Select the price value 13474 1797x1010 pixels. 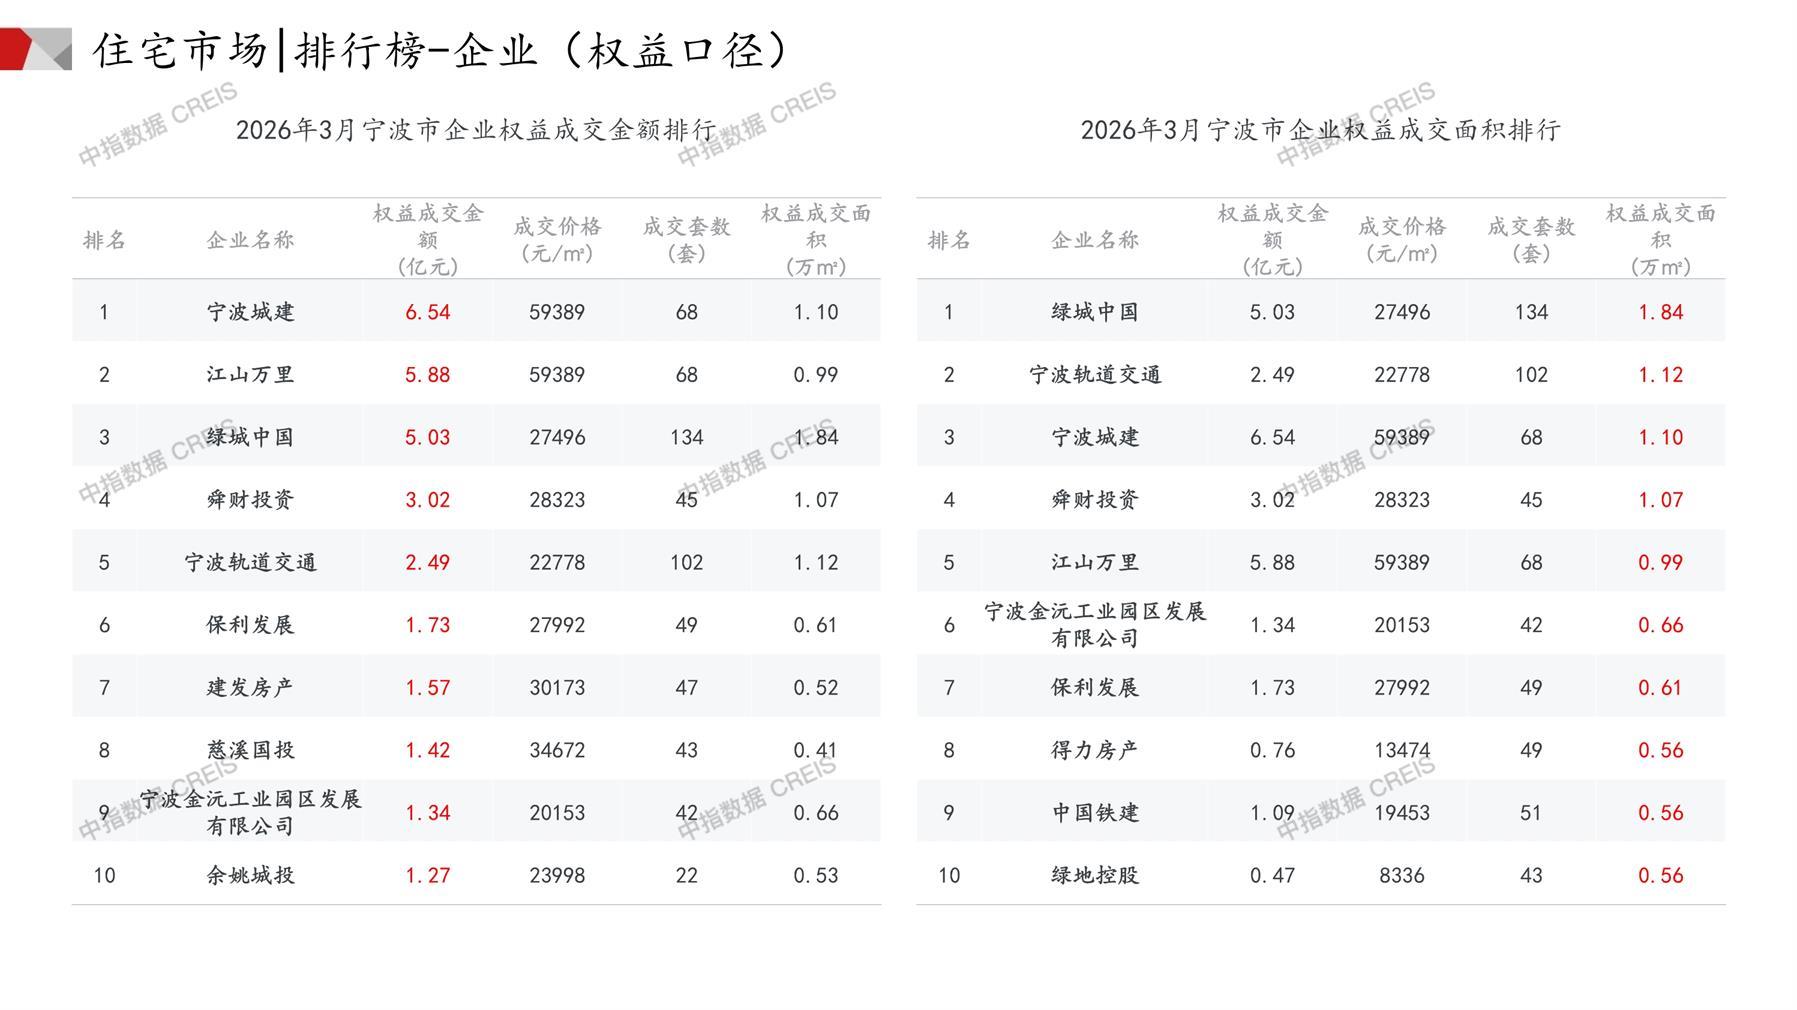click(1401, 750)
